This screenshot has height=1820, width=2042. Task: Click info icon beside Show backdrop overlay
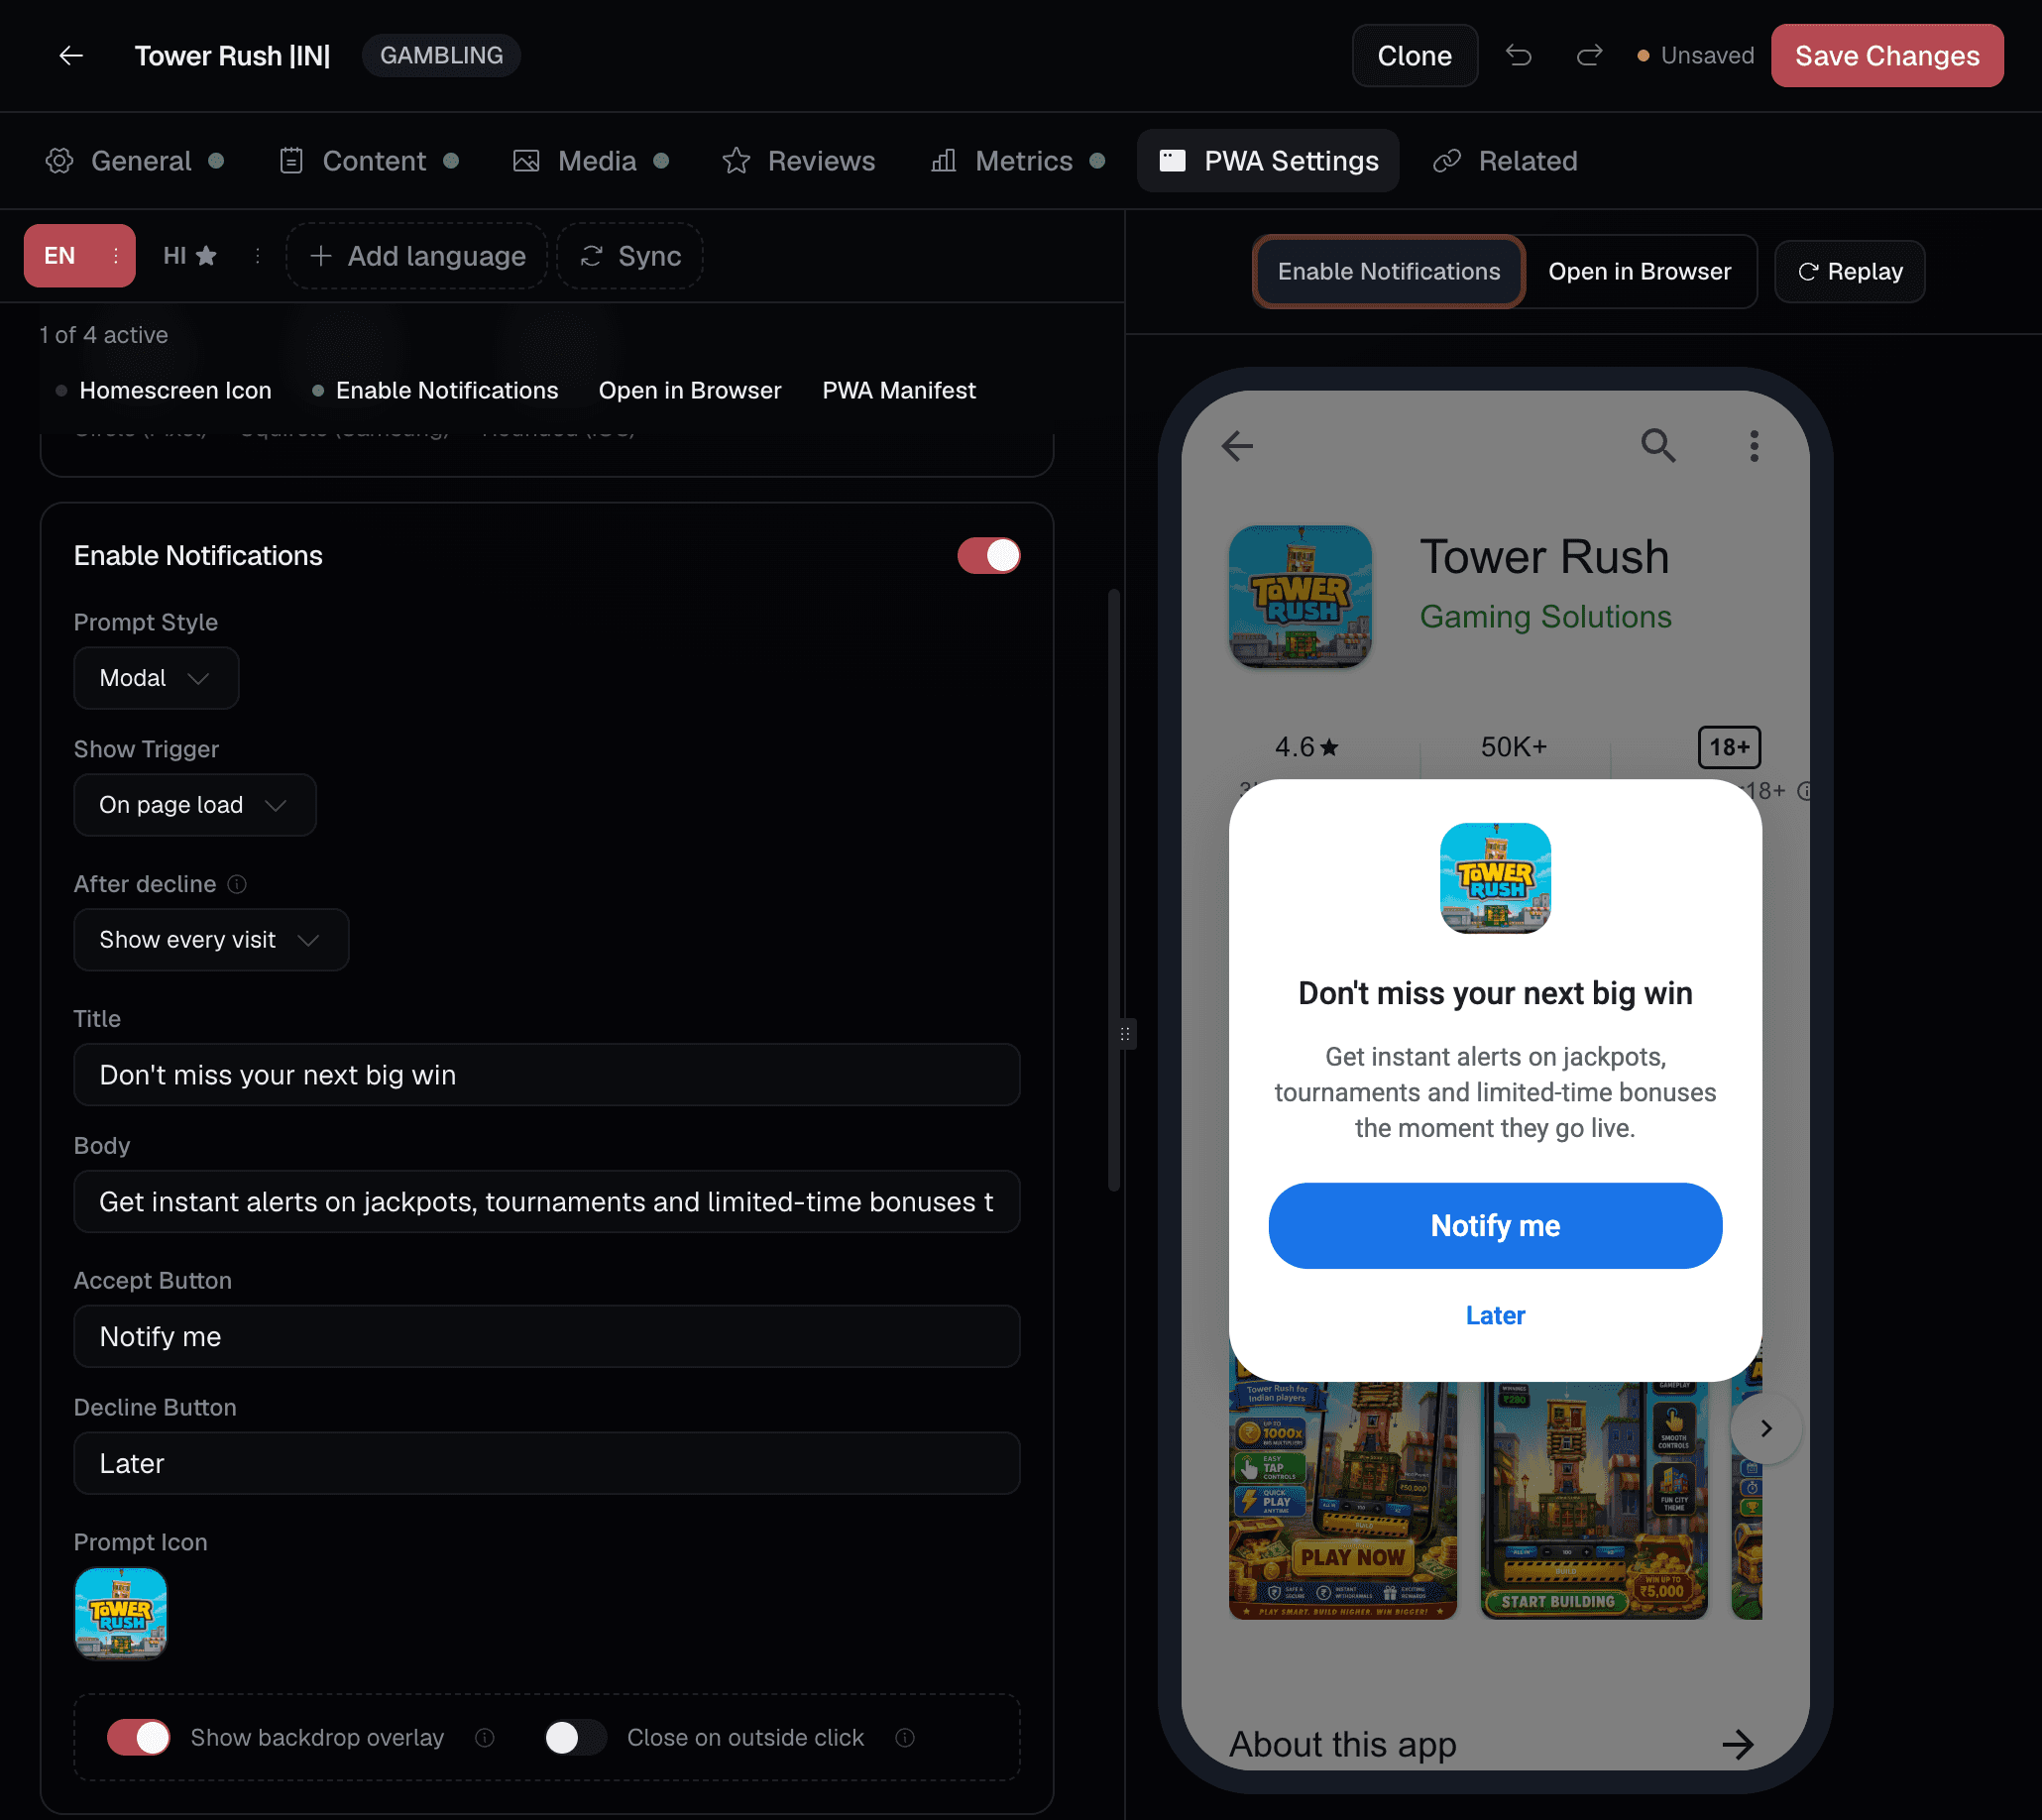[x=485, y=1738]
